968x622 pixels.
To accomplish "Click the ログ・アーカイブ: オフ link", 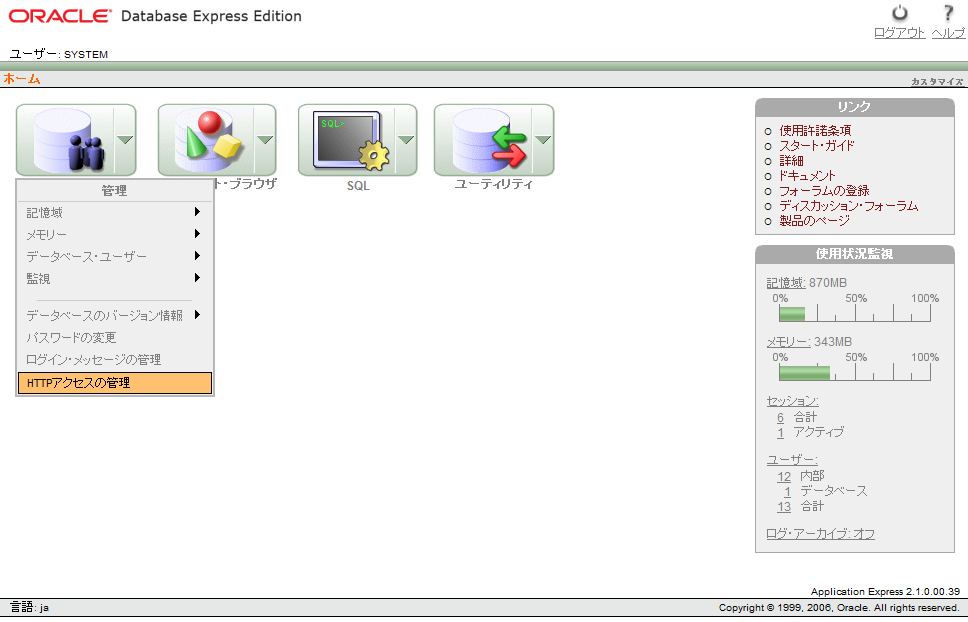I will tap(820, 534).
